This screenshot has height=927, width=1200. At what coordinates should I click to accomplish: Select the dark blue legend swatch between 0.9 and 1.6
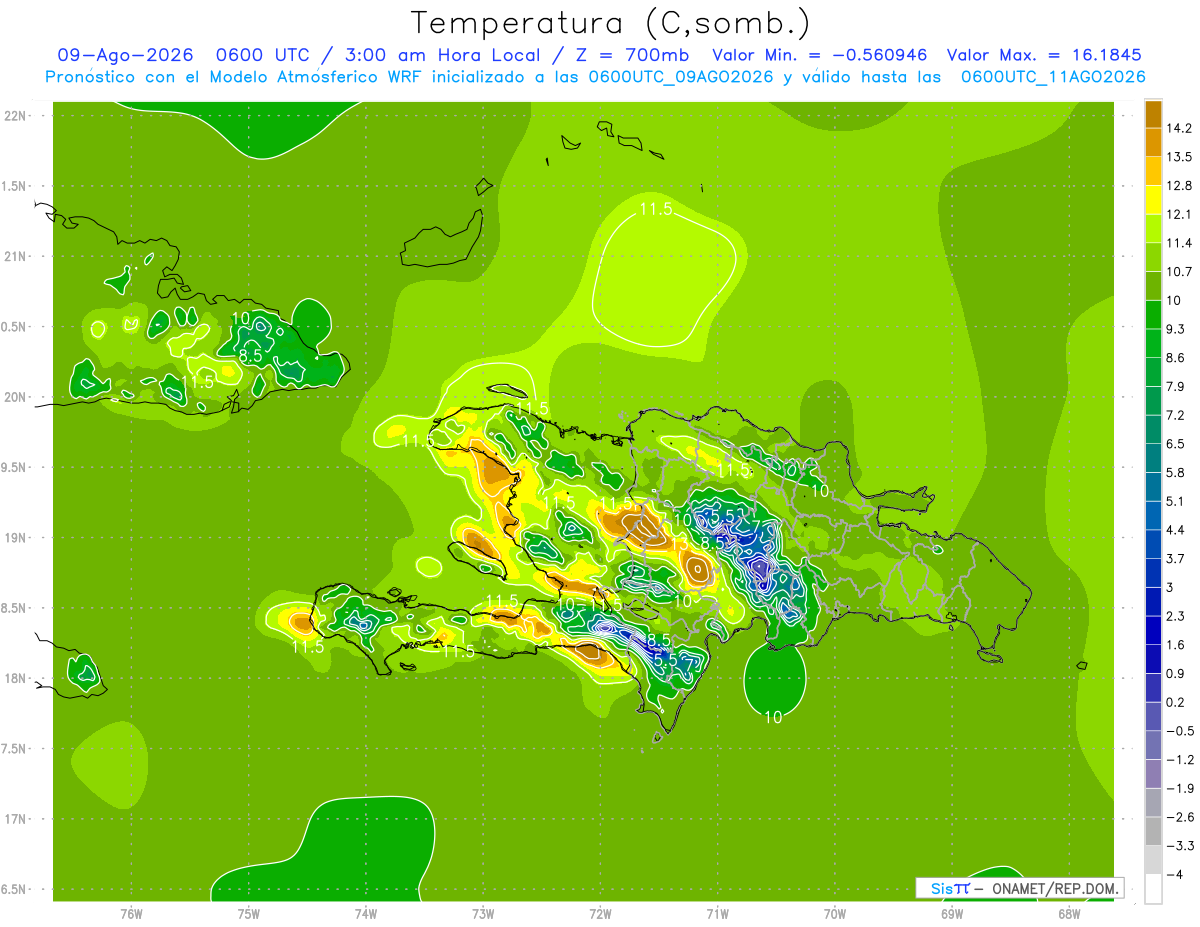point(1153,659)
